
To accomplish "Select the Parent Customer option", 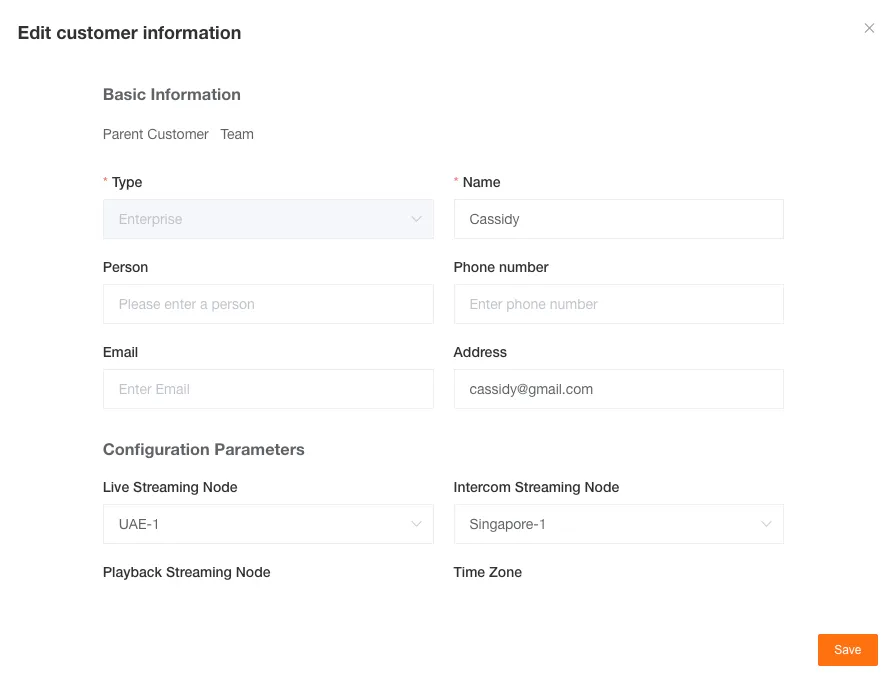I will [x=156, y=134].
